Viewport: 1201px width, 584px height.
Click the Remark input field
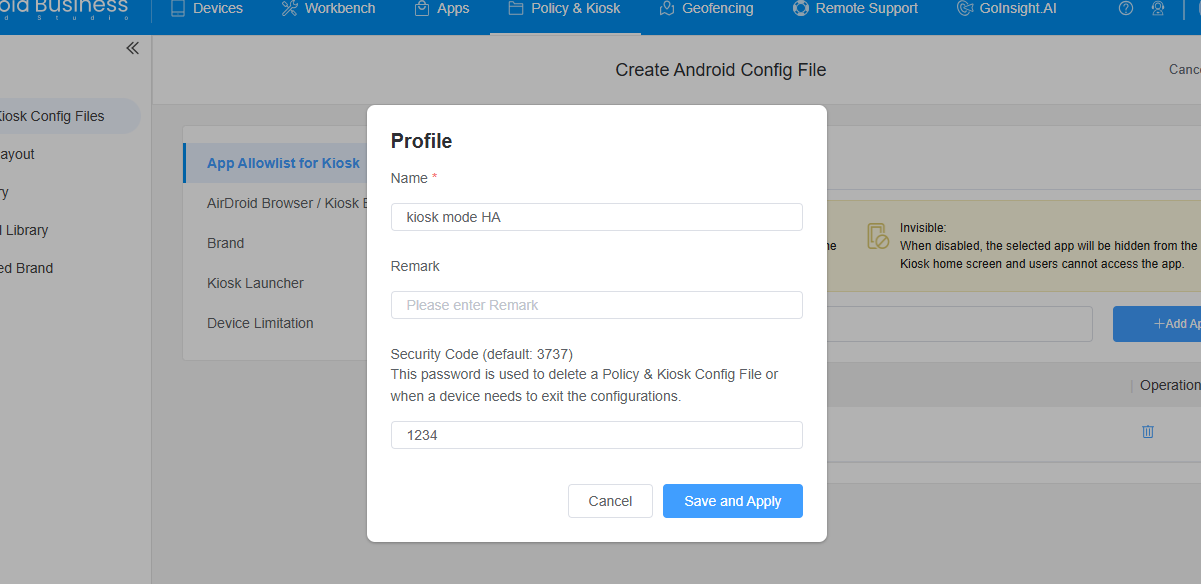pos(596,304)
